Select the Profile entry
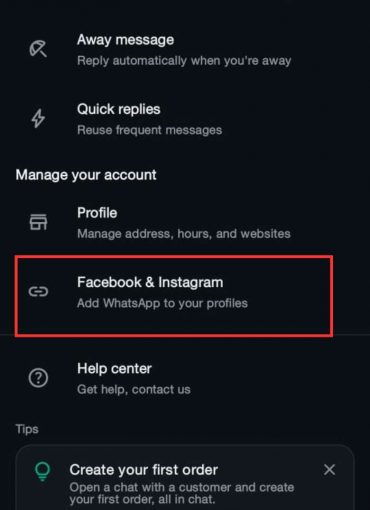The image size is (370, 510). pos(185,223)
